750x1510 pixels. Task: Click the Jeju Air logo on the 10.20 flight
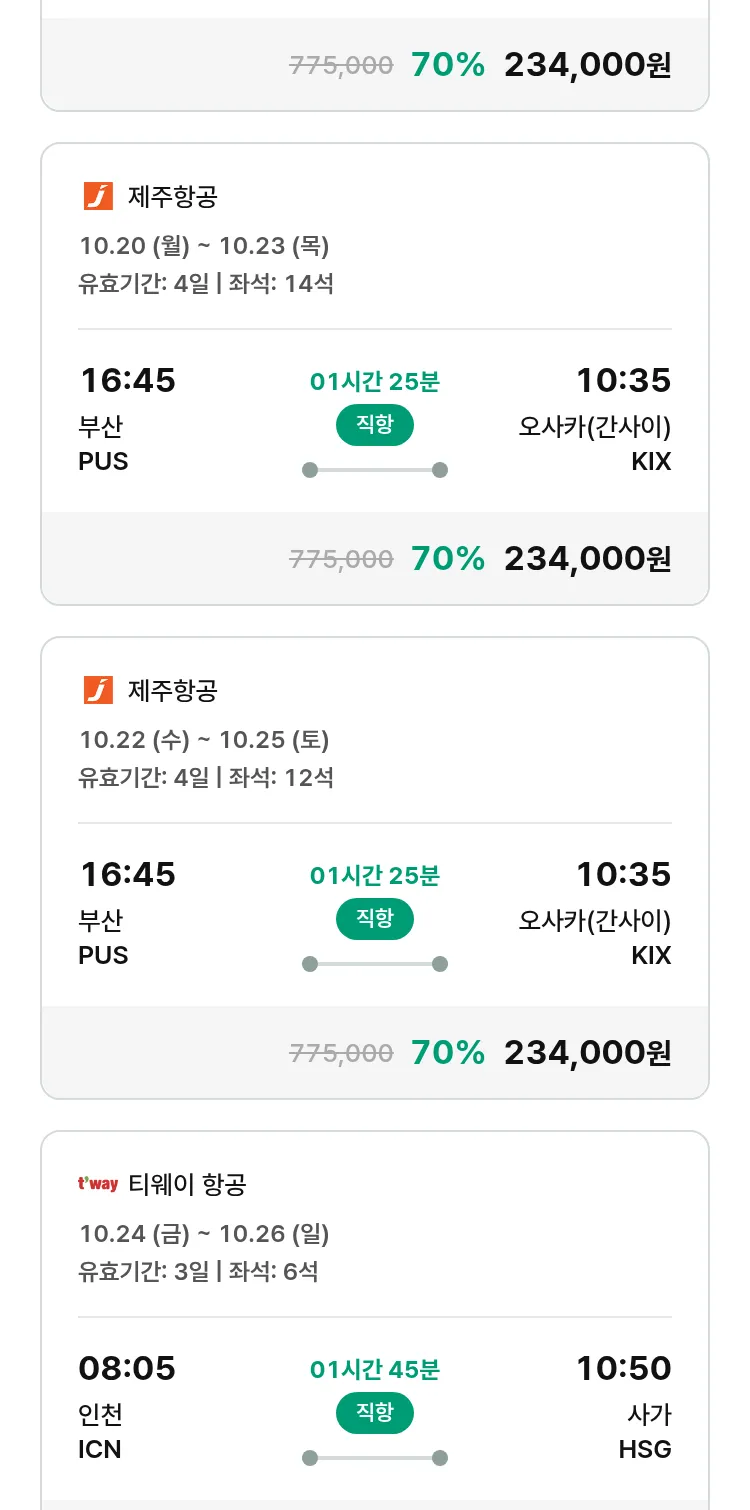tap(98, 196)
